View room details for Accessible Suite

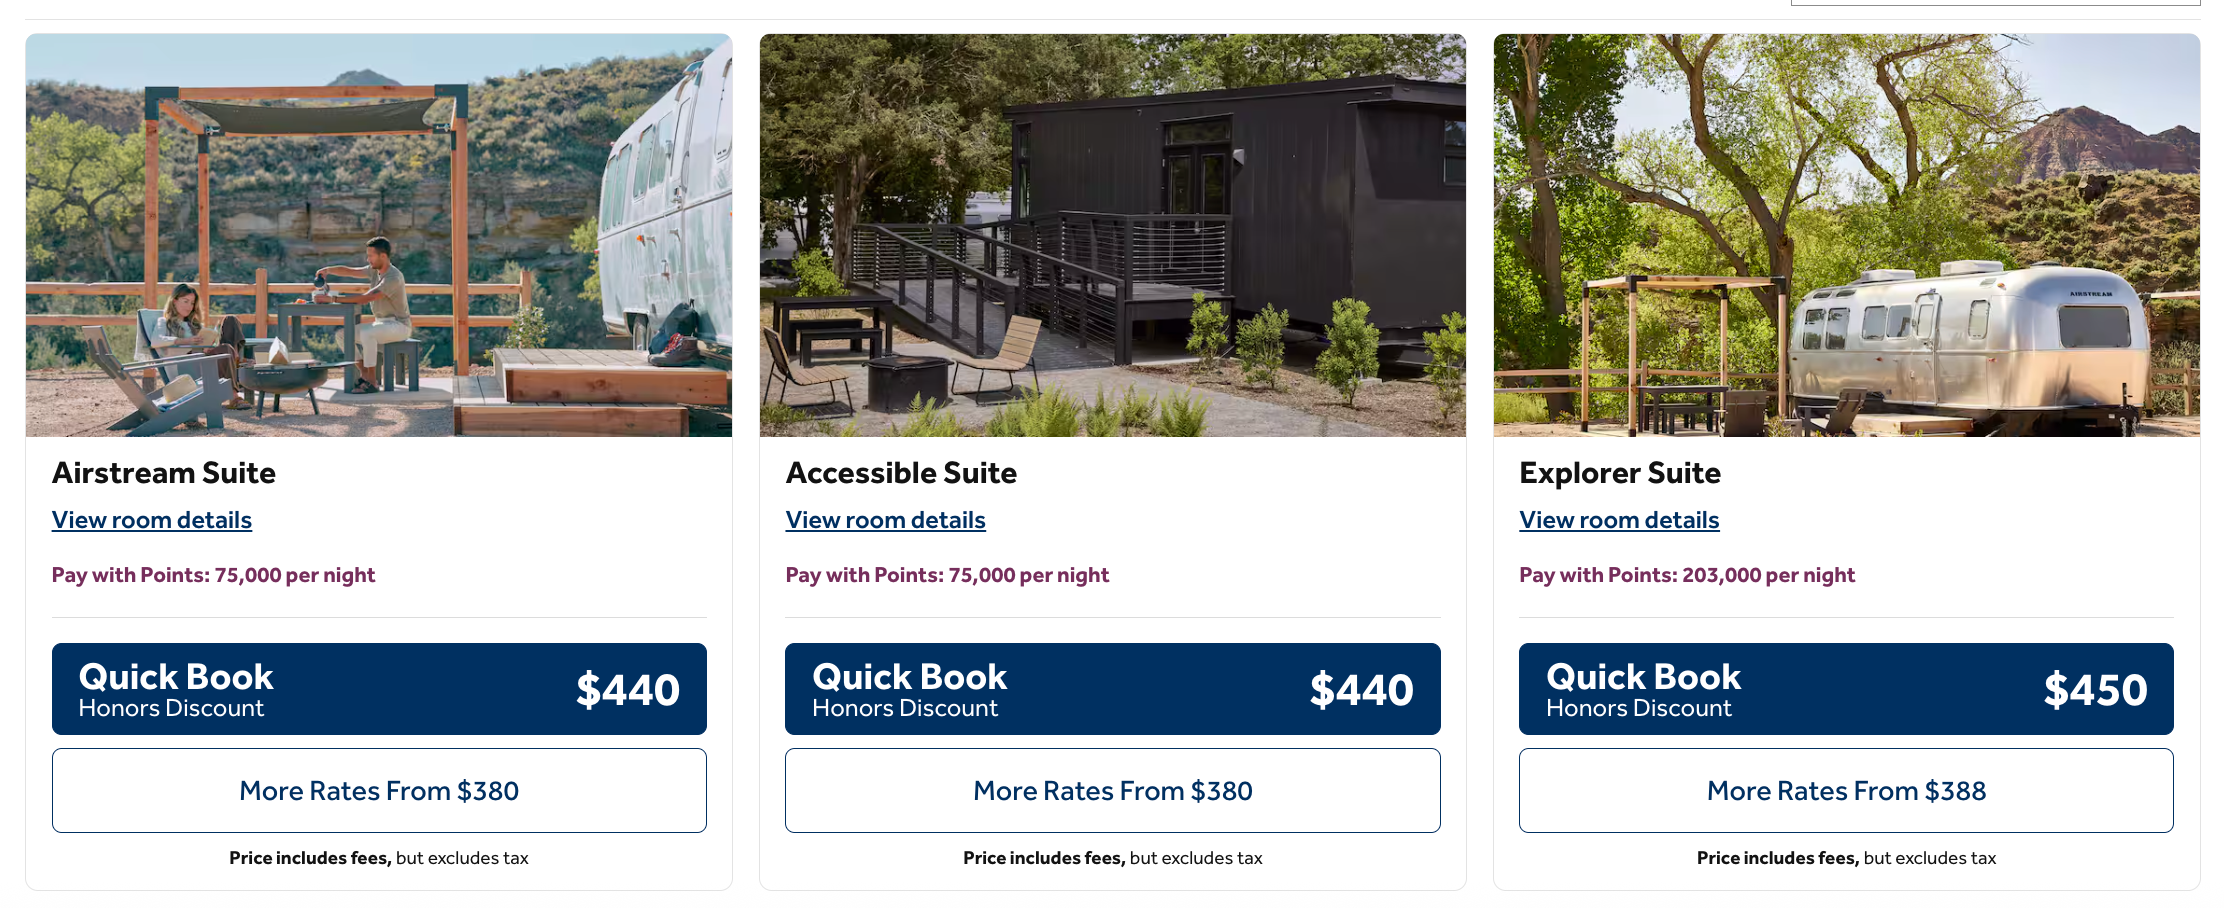pos(885,520)
